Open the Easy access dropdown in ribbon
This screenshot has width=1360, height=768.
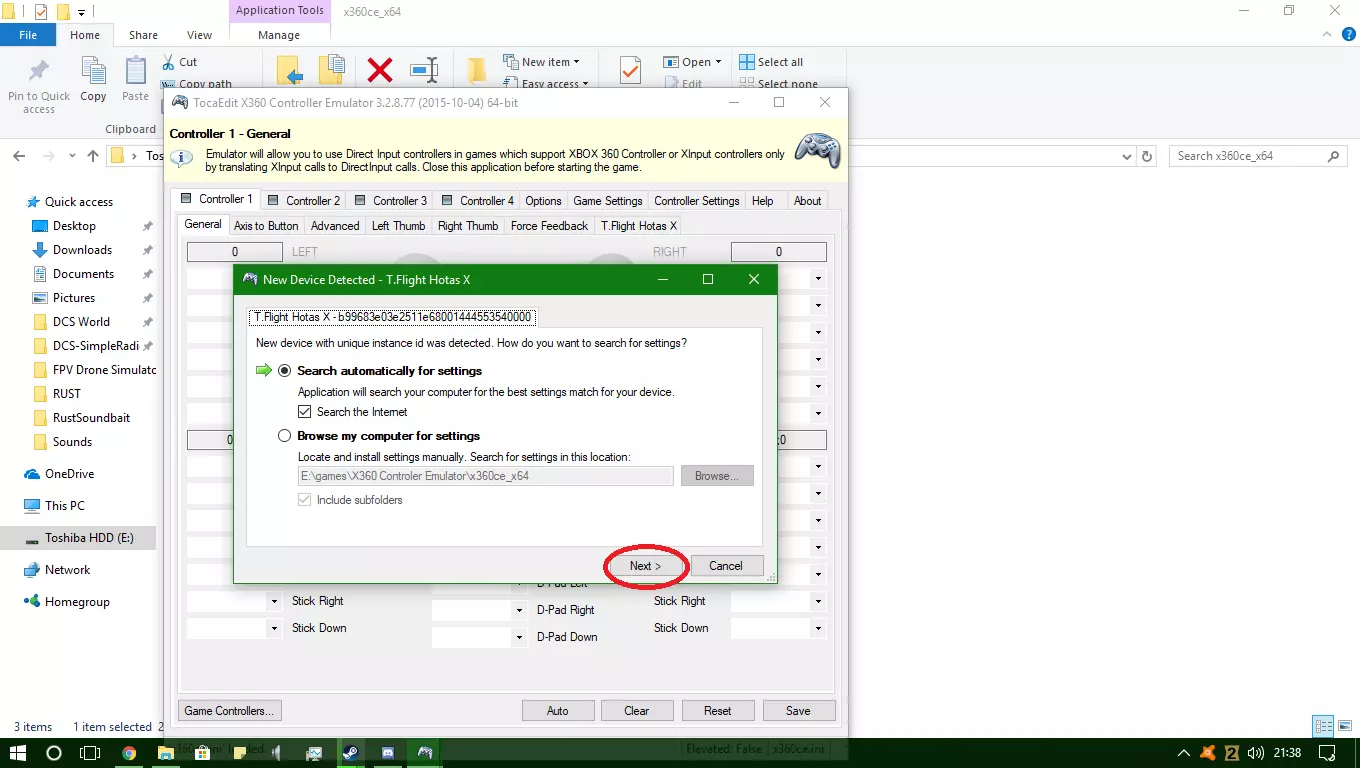pos(545,84)
